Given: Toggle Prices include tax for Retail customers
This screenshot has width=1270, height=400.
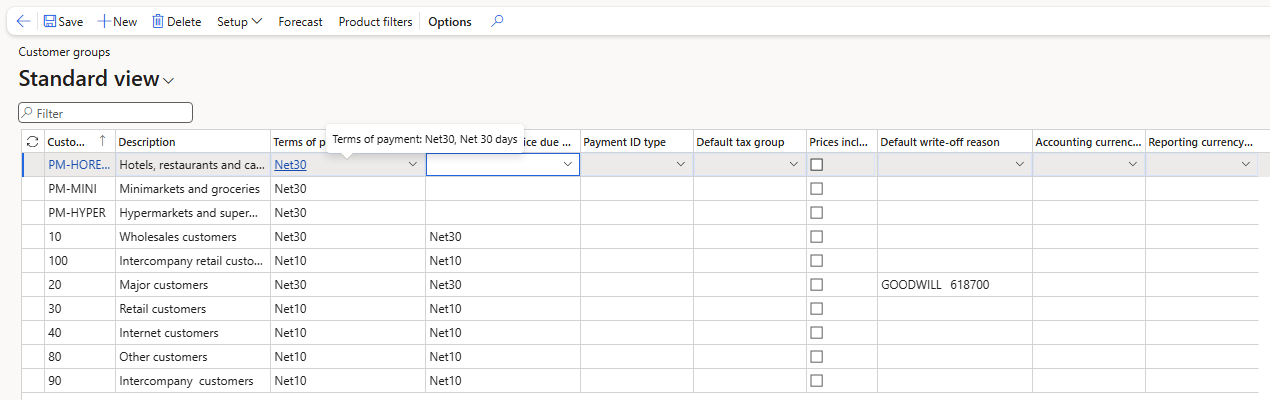Looking at the screenshot, I should tap(817, 309).
